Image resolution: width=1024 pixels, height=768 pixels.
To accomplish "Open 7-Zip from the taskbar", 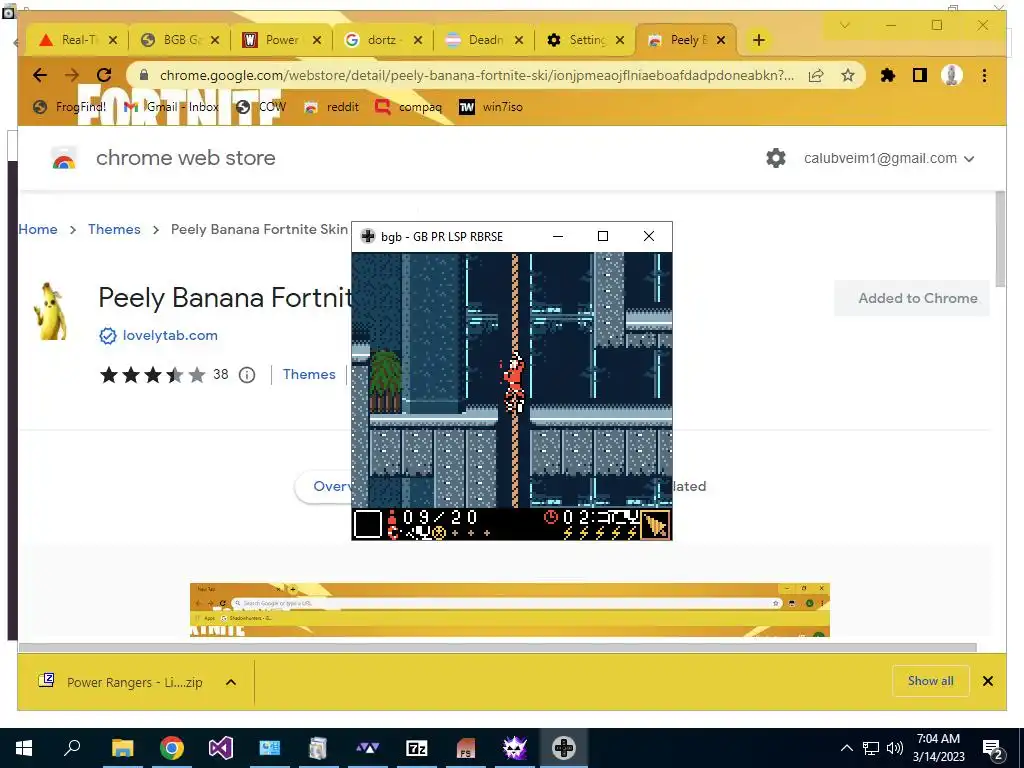I will pyautogui.click(x=417, y=748).
